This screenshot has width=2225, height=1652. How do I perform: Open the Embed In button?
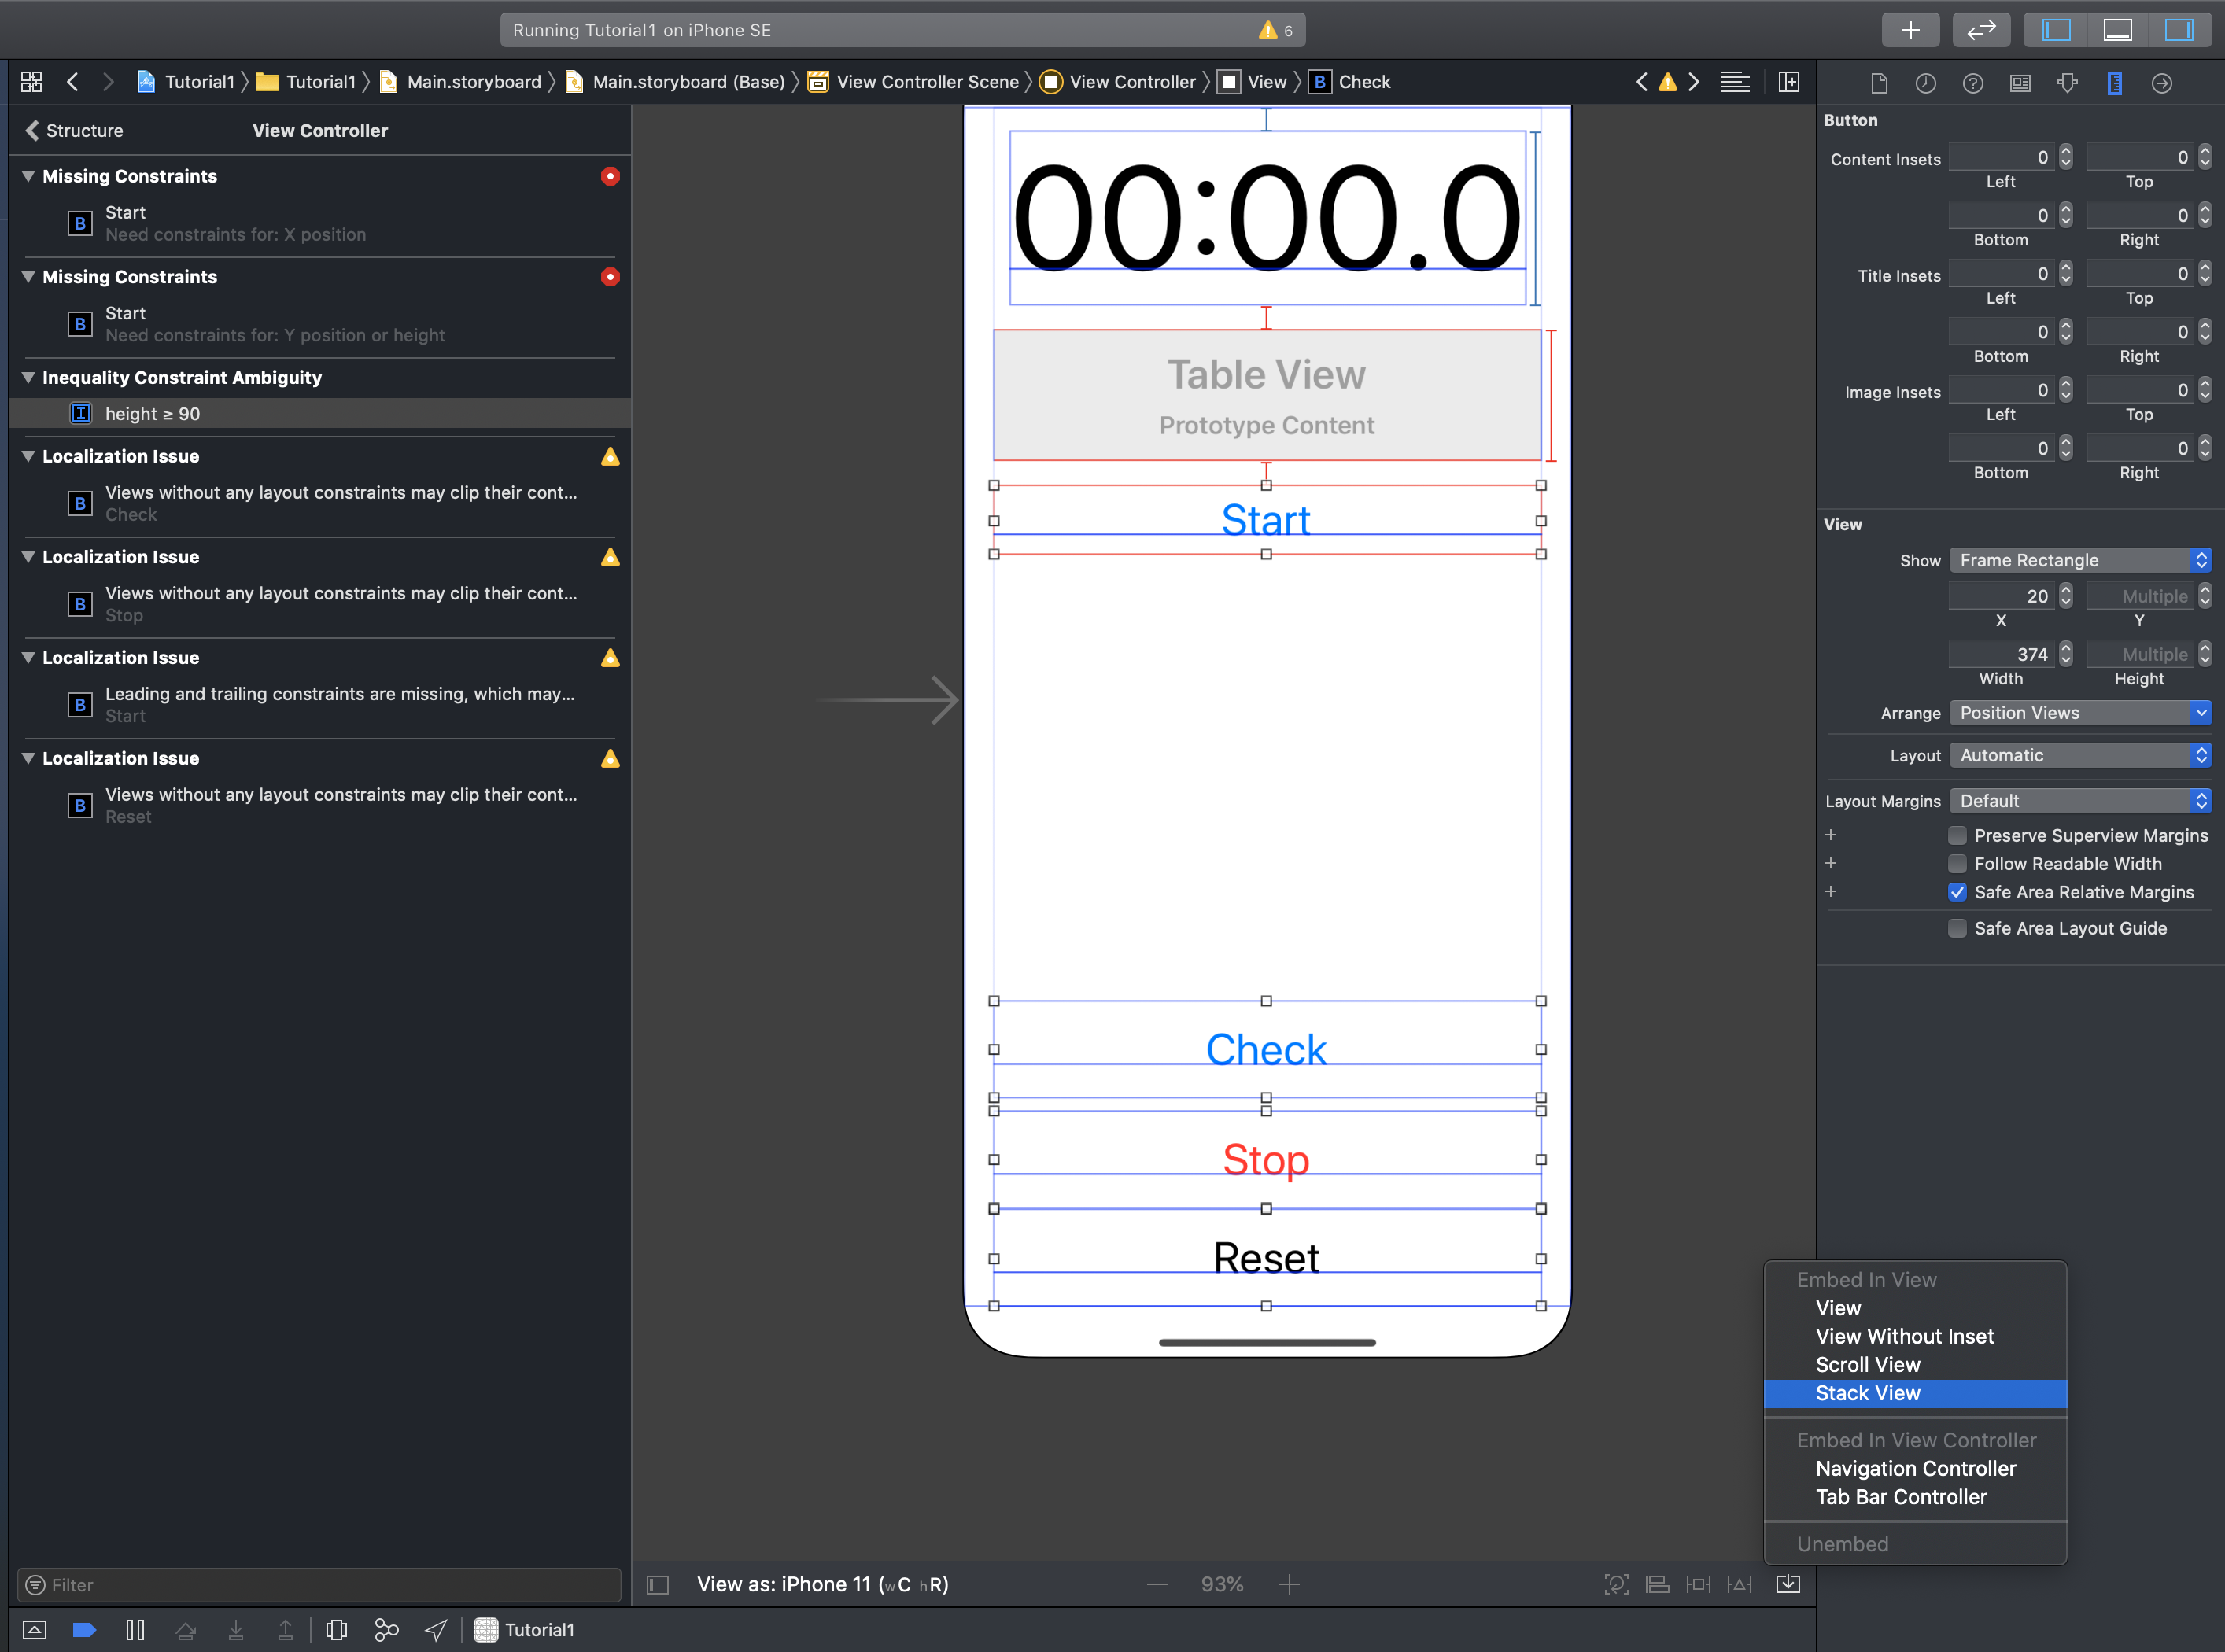pos(1787,1584)
